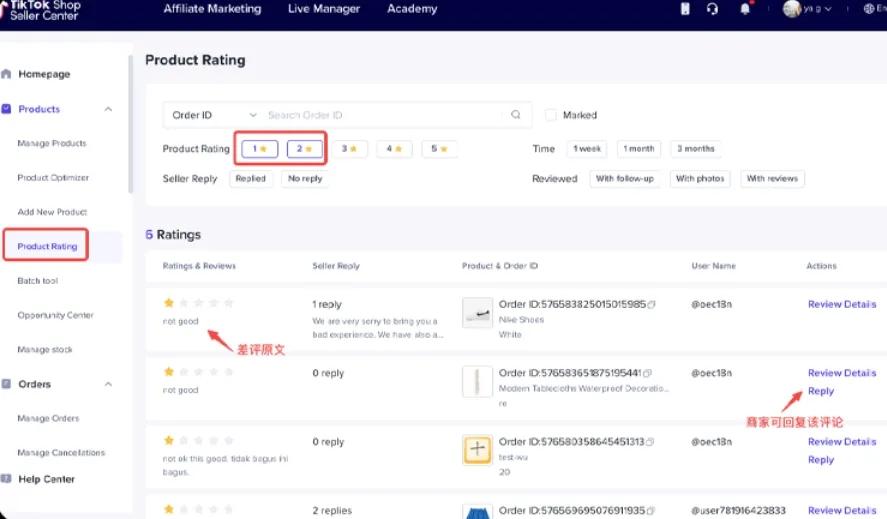Enable the Marked checkbox
This screenshot has height=519, width=887.
(x=551, y=115)
